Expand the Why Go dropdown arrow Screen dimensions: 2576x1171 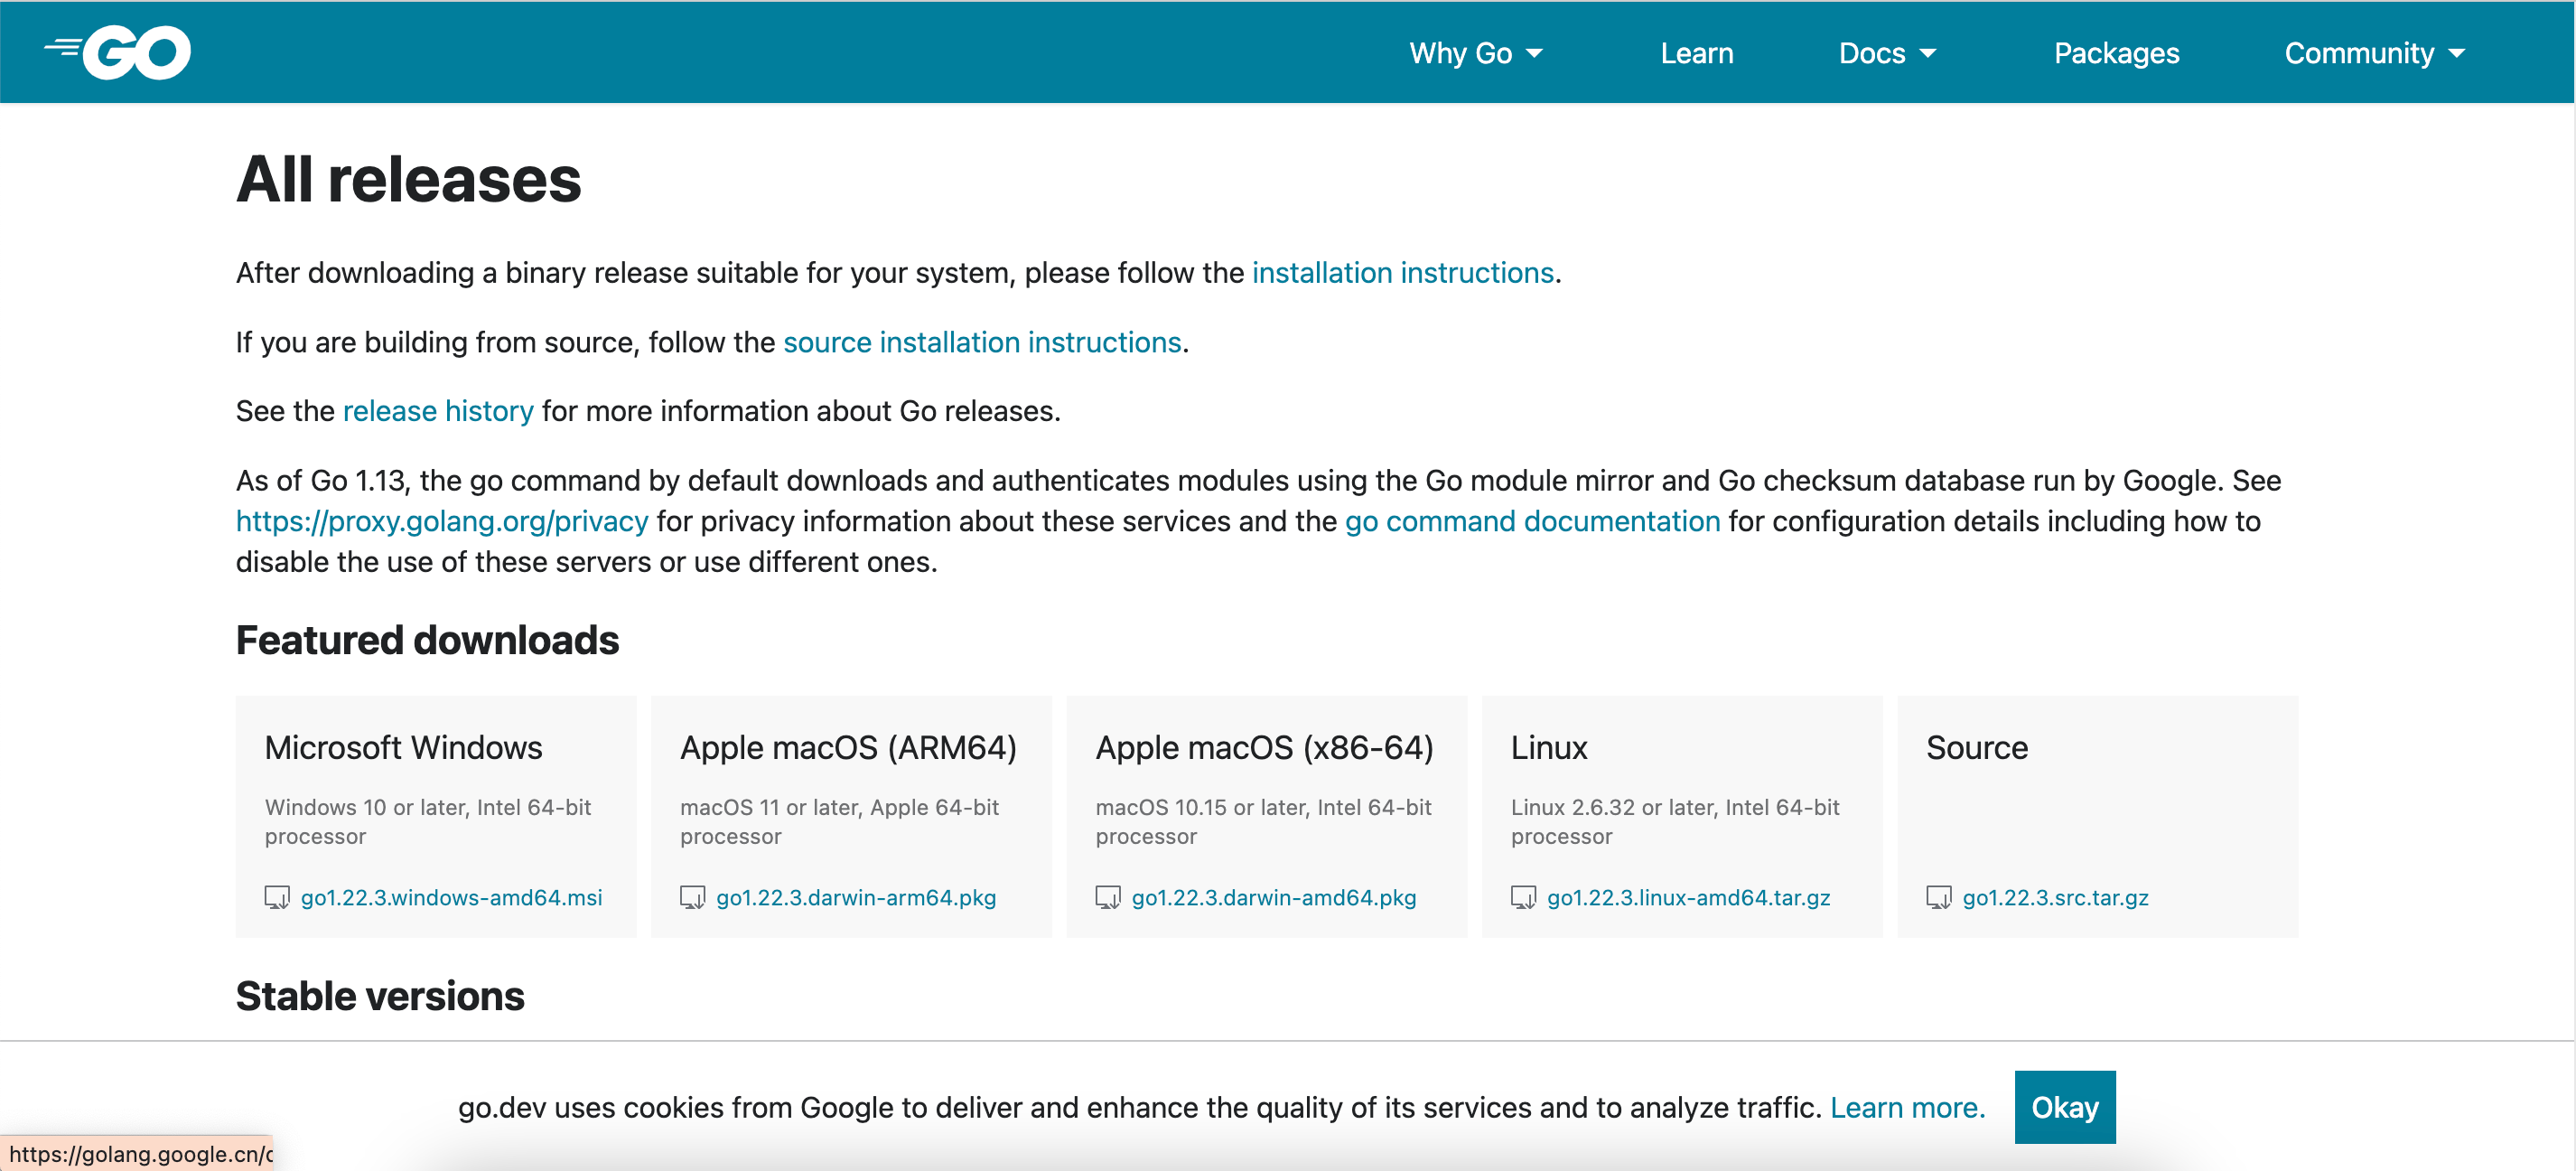1534,54
